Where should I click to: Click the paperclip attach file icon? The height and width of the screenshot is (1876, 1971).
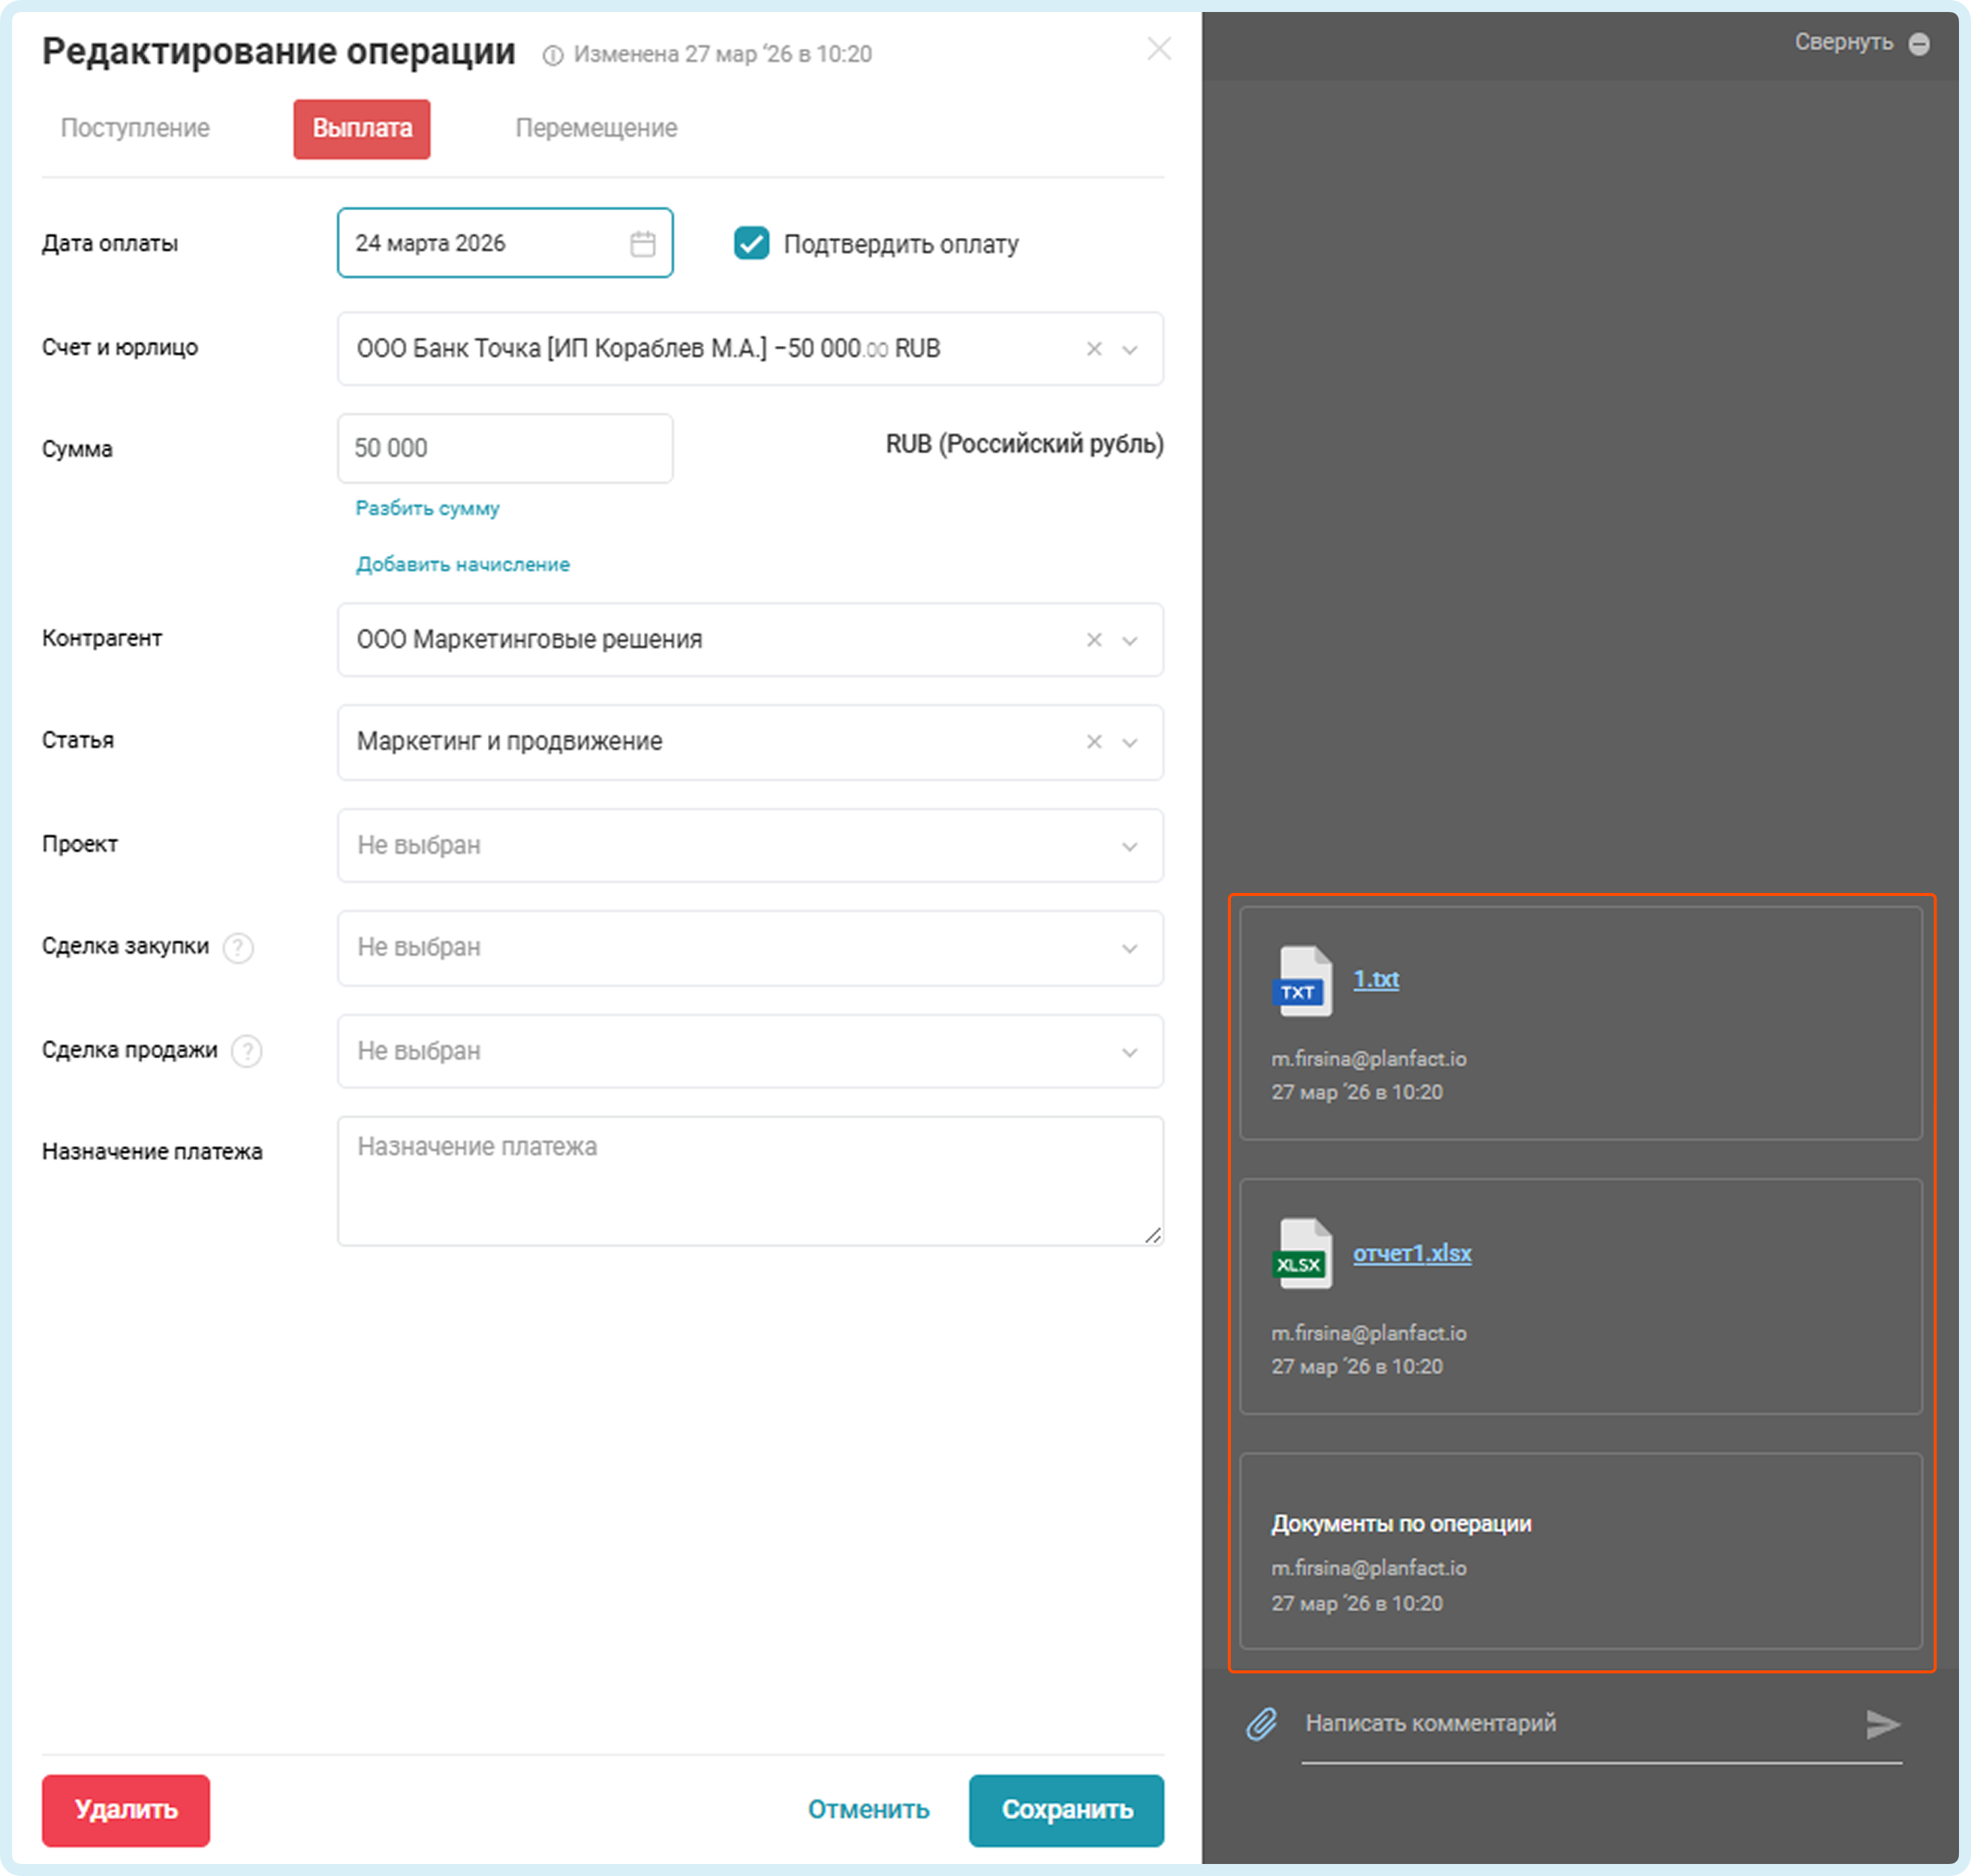pyautogui.click(x=1261, y=1723)
